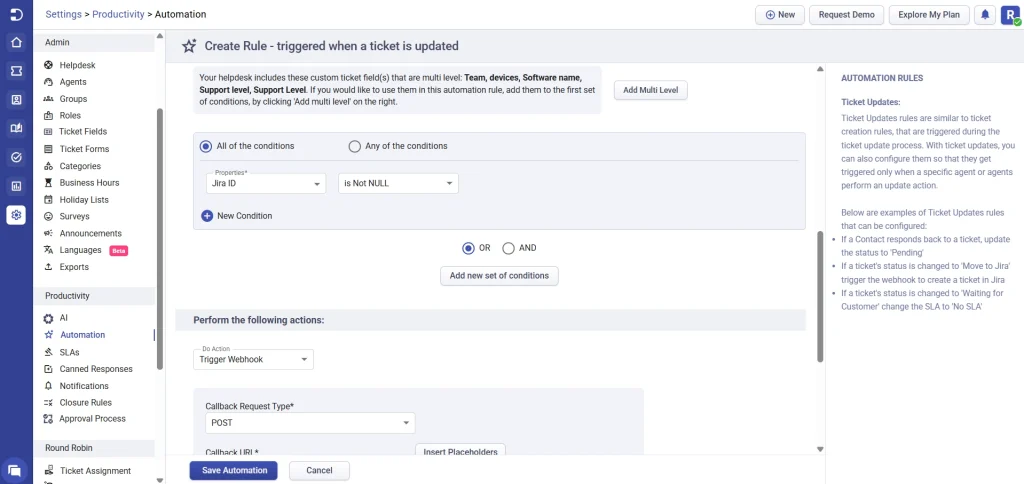The width and height of the screenshot is (1024, 484).
Task: Click Add Multi Level button
Action: click(x=650, y=90)
